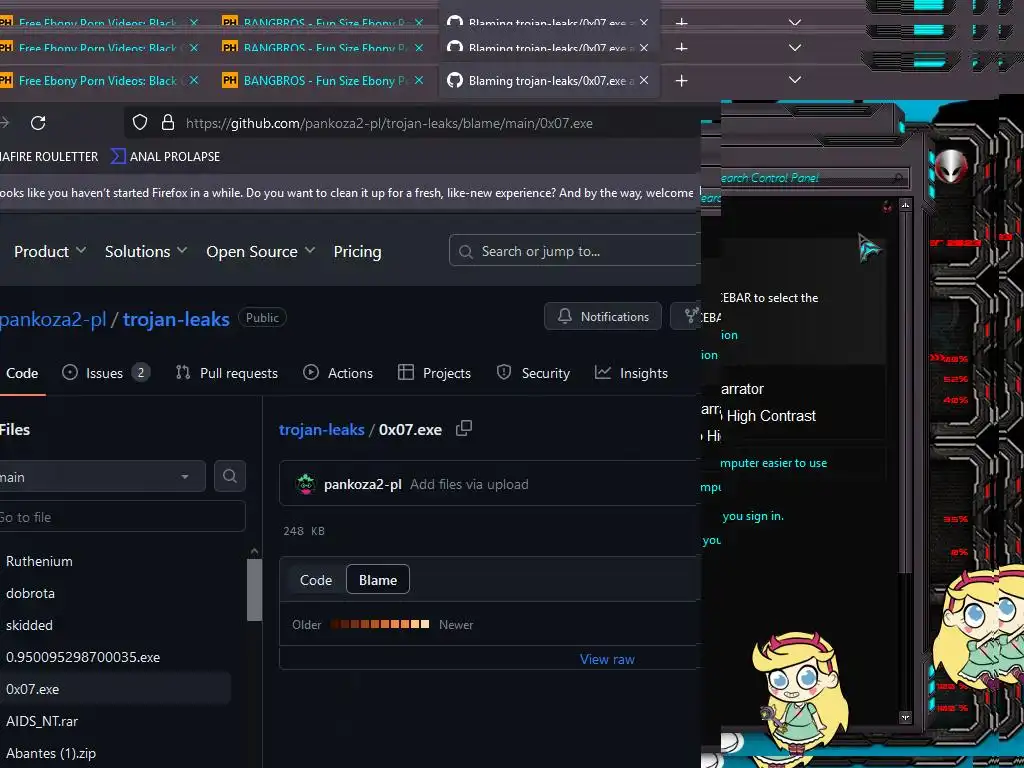Copy the 0x07.exe file path
Screen dimensions: 1024x768
click(x=464, y=428)
